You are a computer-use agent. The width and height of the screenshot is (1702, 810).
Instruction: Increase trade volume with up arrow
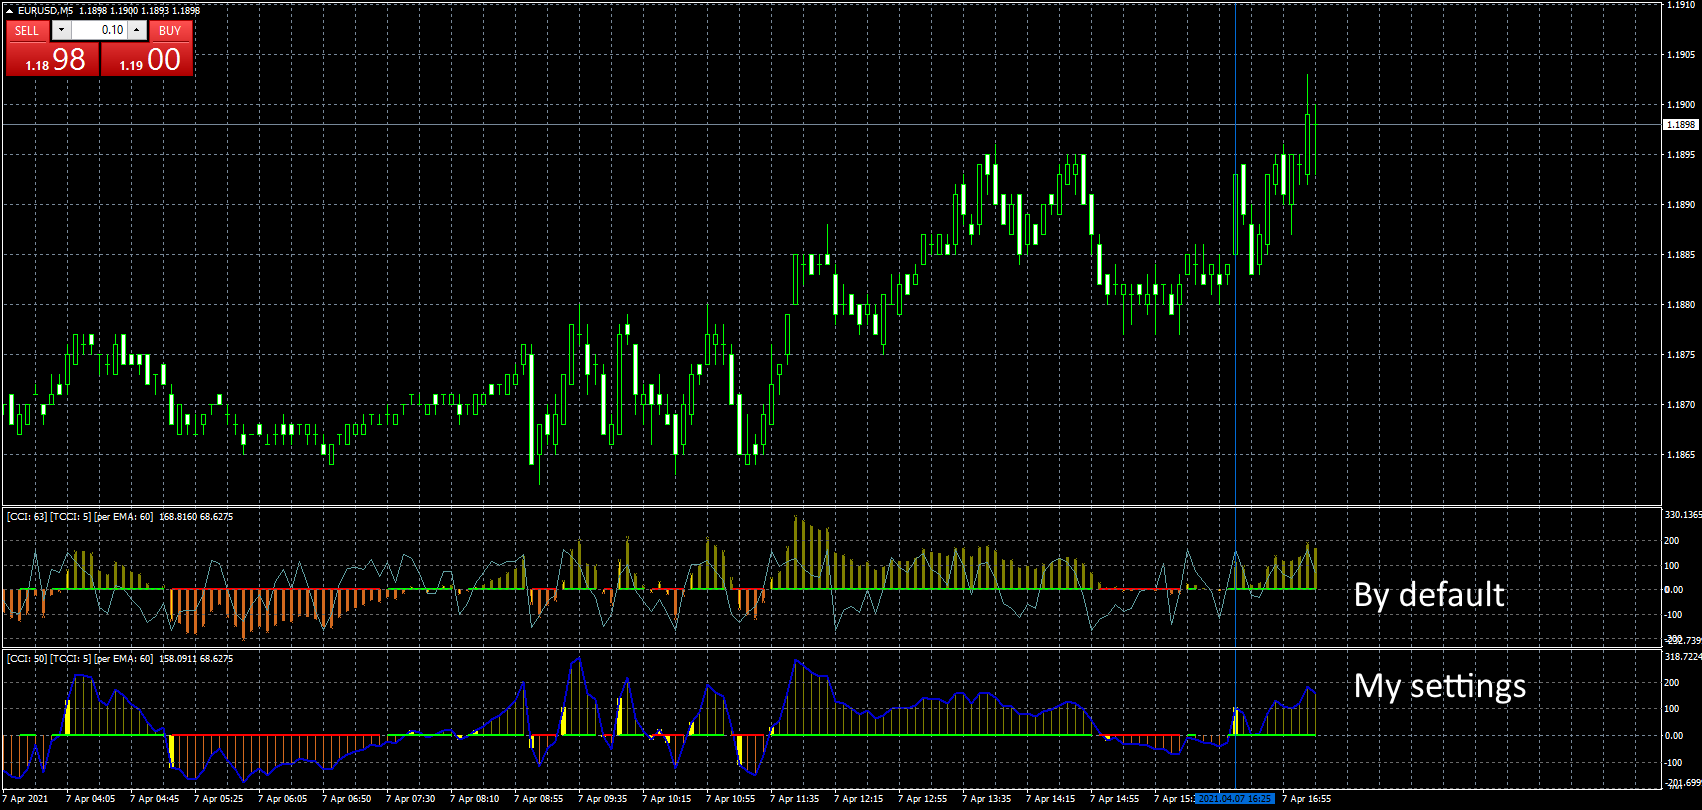click(137, 30)
